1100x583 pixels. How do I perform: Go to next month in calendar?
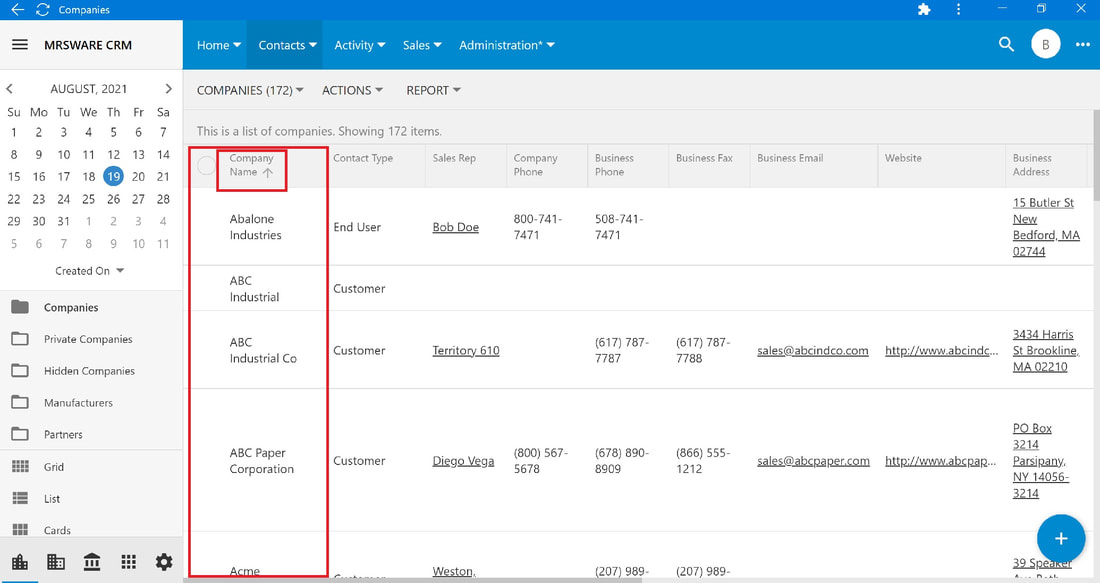(x=168, y=89)
